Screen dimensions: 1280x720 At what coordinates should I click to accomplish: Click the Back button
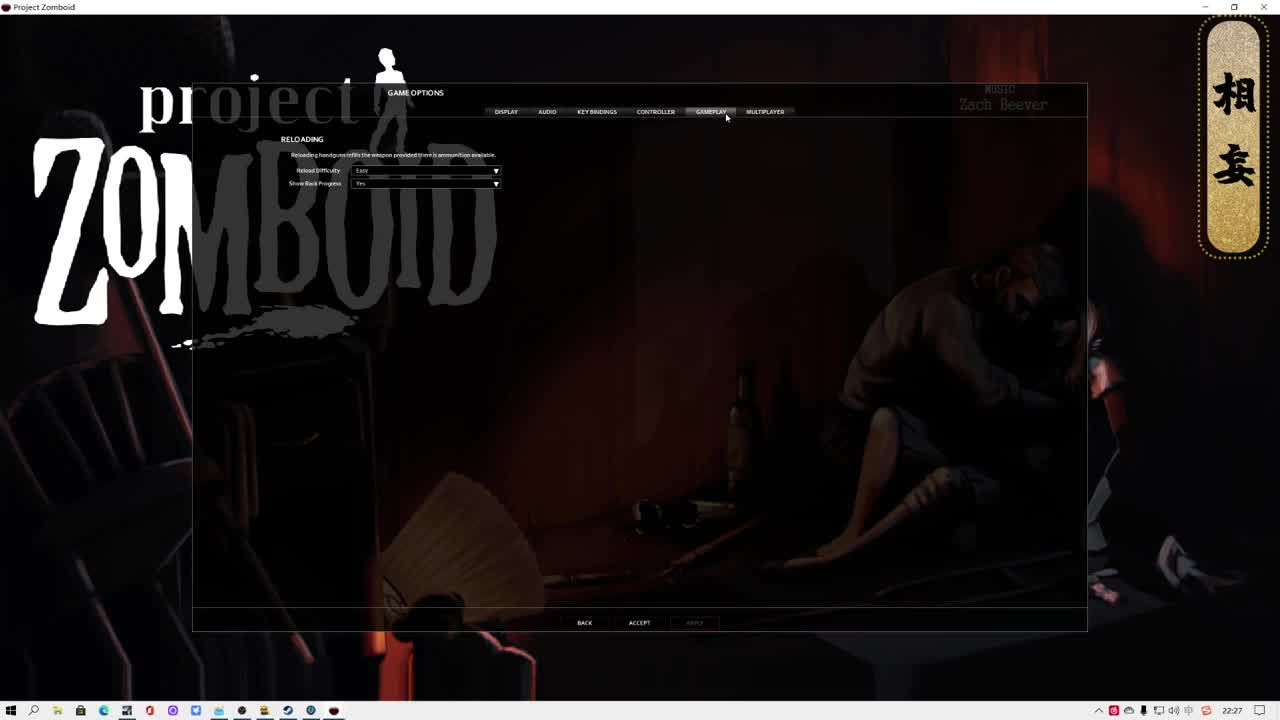coord(585,623)
